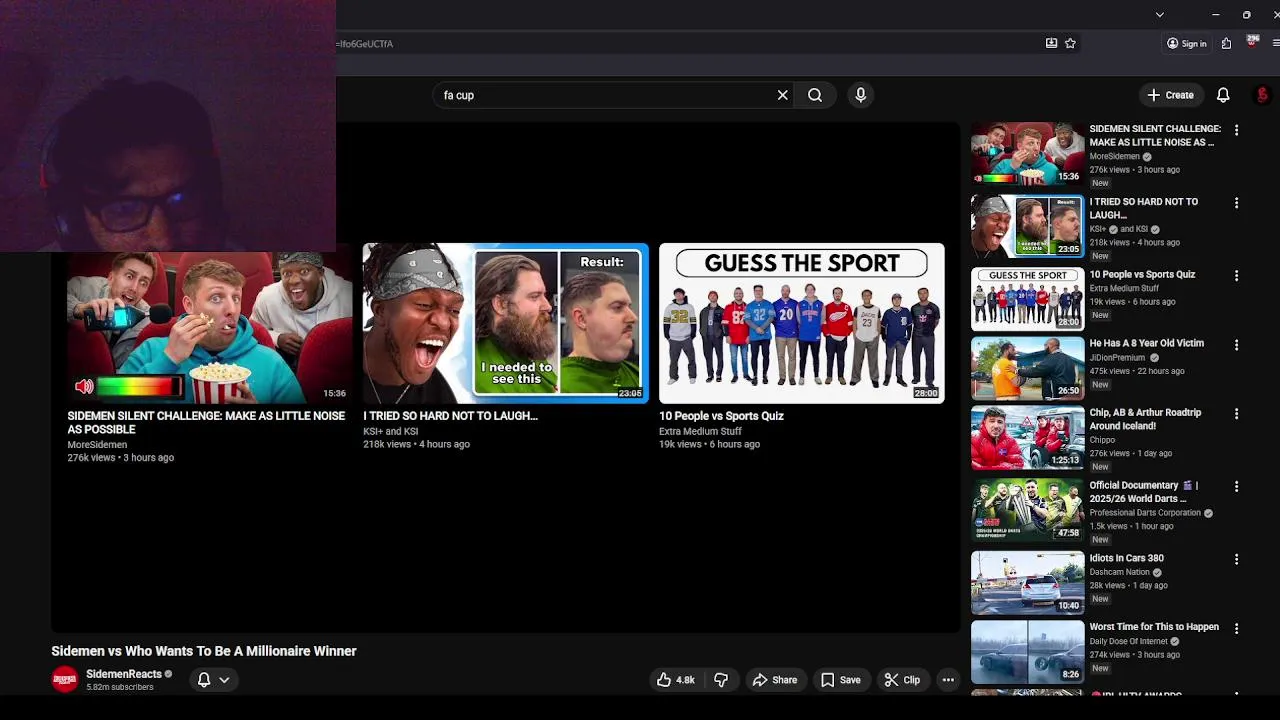Open options for sidebar I Tried So Hard
The height and width of the screenshot is (720, 1280).
pyautogui.click(x=1236, y=203)
